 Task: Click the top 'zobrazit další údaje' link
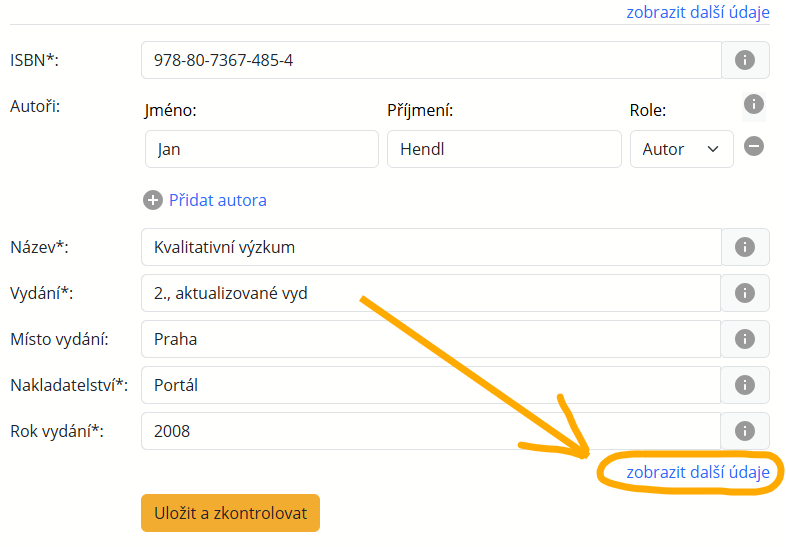[x=698, y=12]
